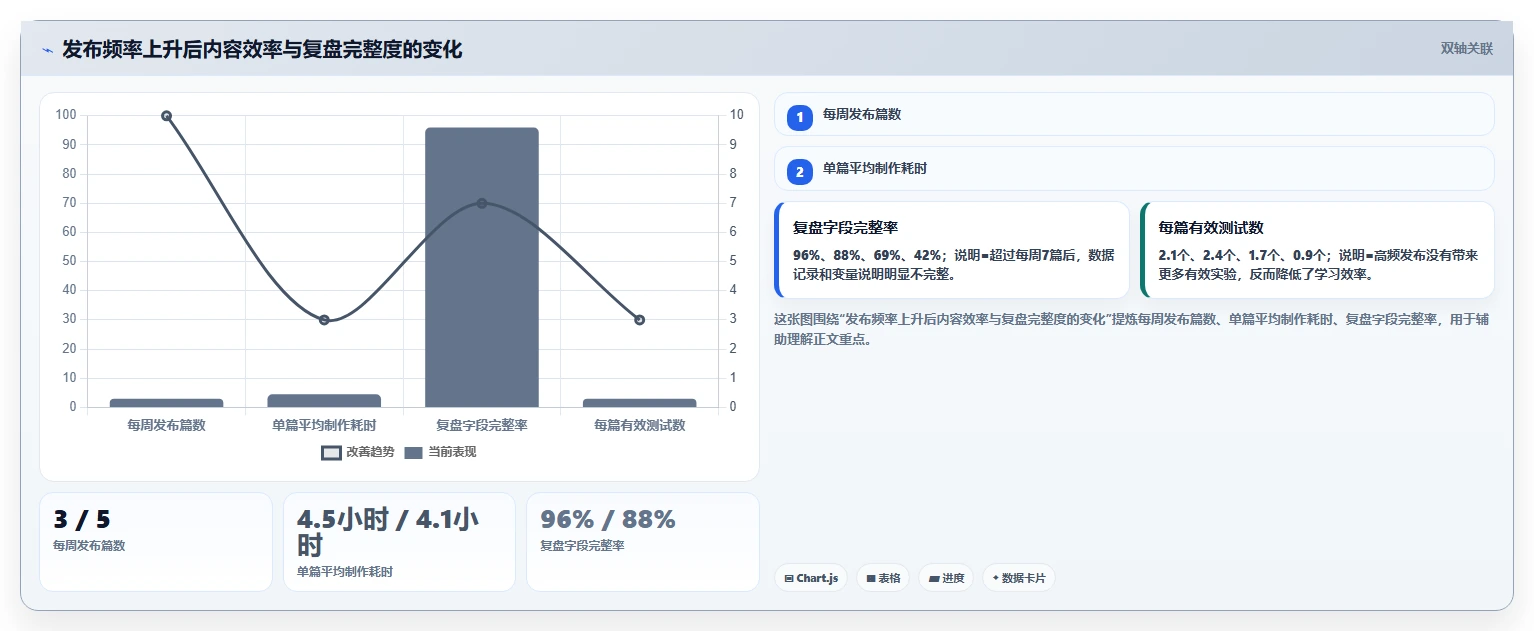Image resolution: width=1534 pixels, height=631 pixels.
Task: Click the line point above 单篇平均制作耗时
Action: pyautogui.click(x=324, y=320)
